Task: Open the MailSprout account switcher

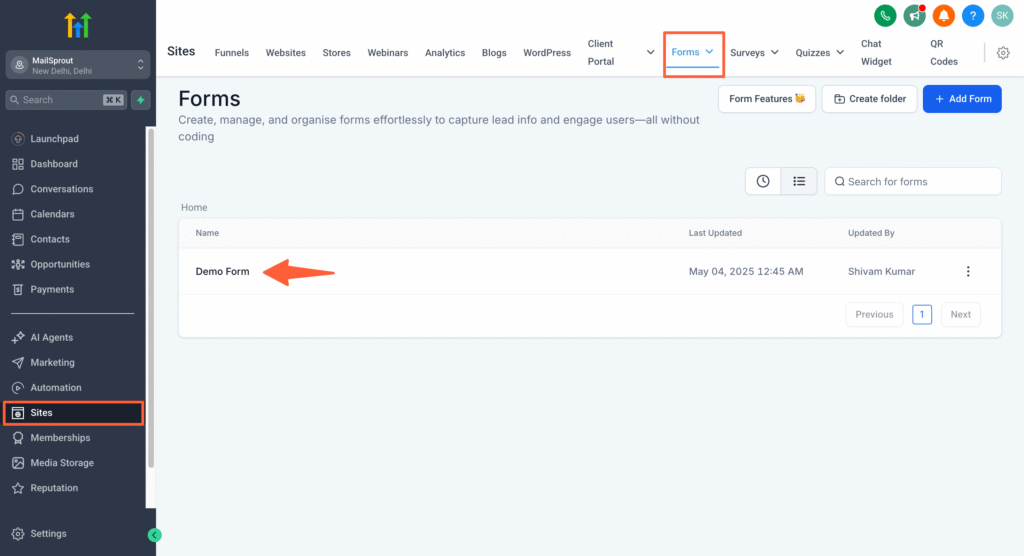Action: click(78, 65)
